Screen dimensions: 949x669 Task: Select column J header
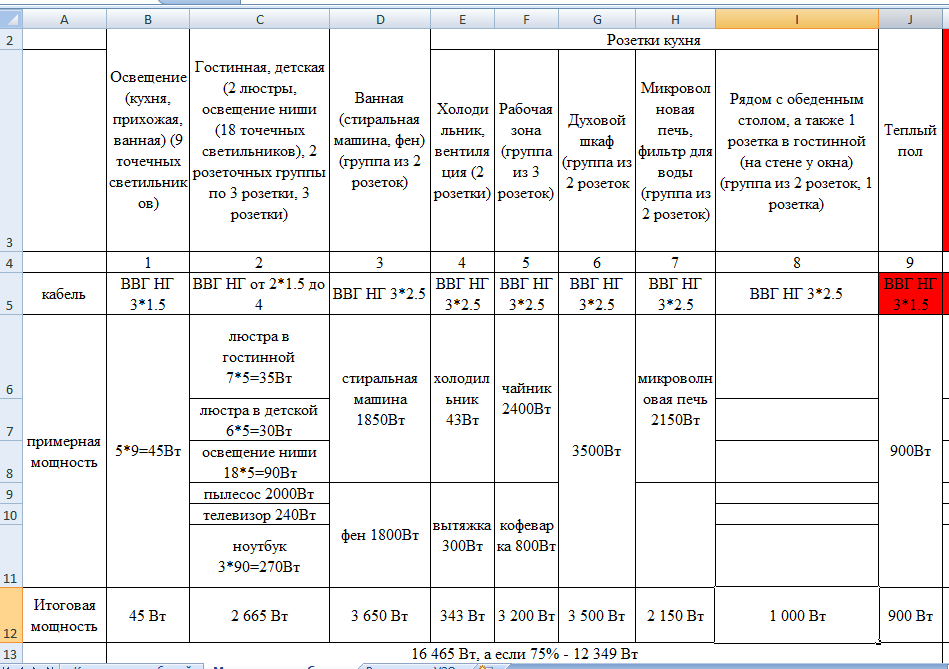tap(910, 19)
